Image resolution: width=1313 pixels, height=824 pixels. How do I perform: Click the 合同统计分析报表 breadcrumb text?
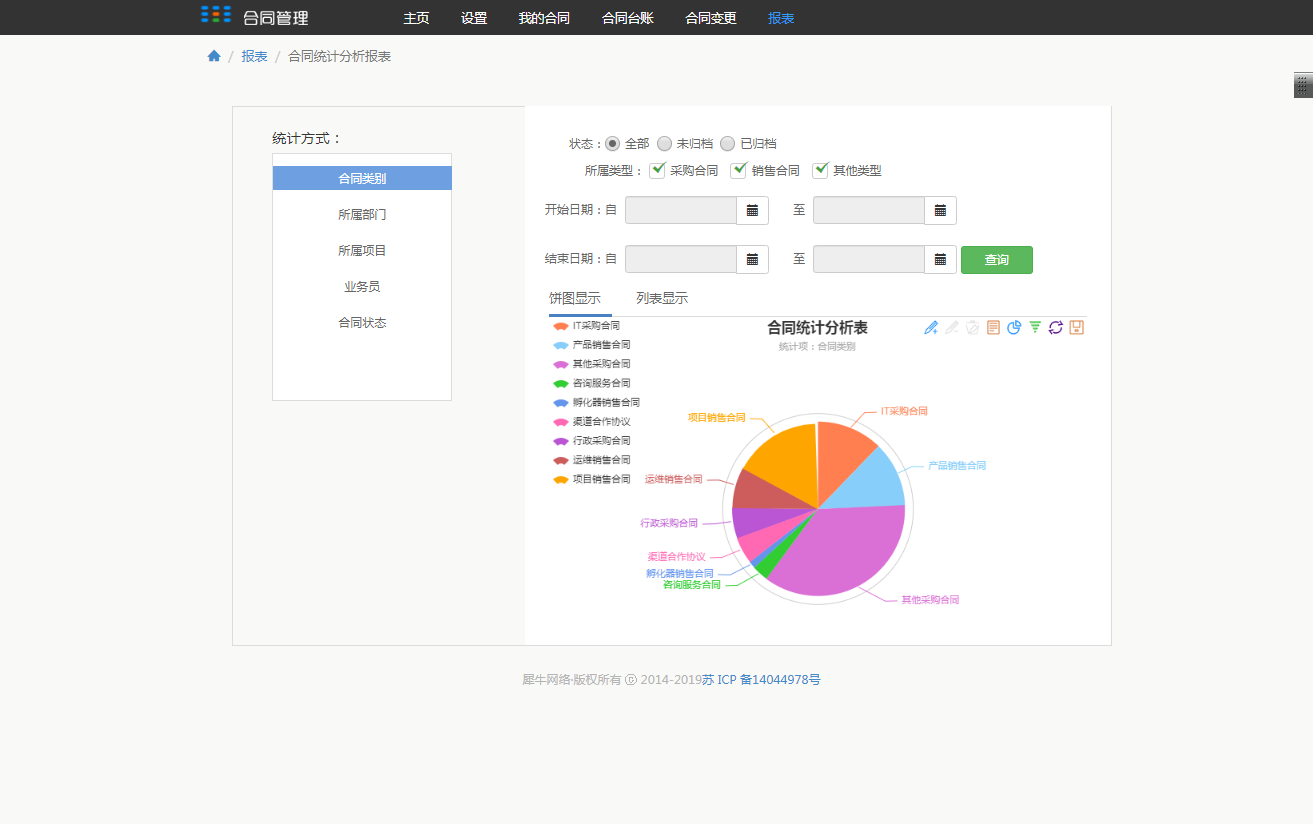point(339,56)
